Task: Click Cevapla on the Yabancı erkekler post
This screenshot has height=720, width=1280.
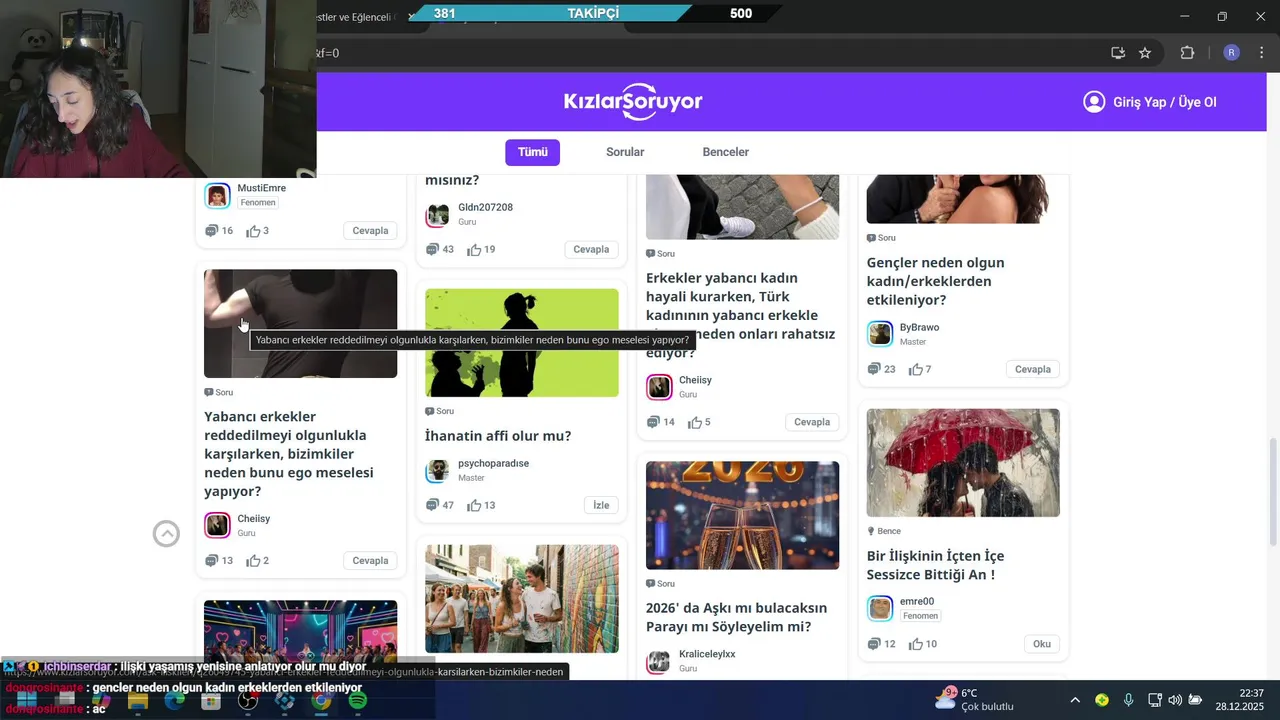Action: click(370, 561)
